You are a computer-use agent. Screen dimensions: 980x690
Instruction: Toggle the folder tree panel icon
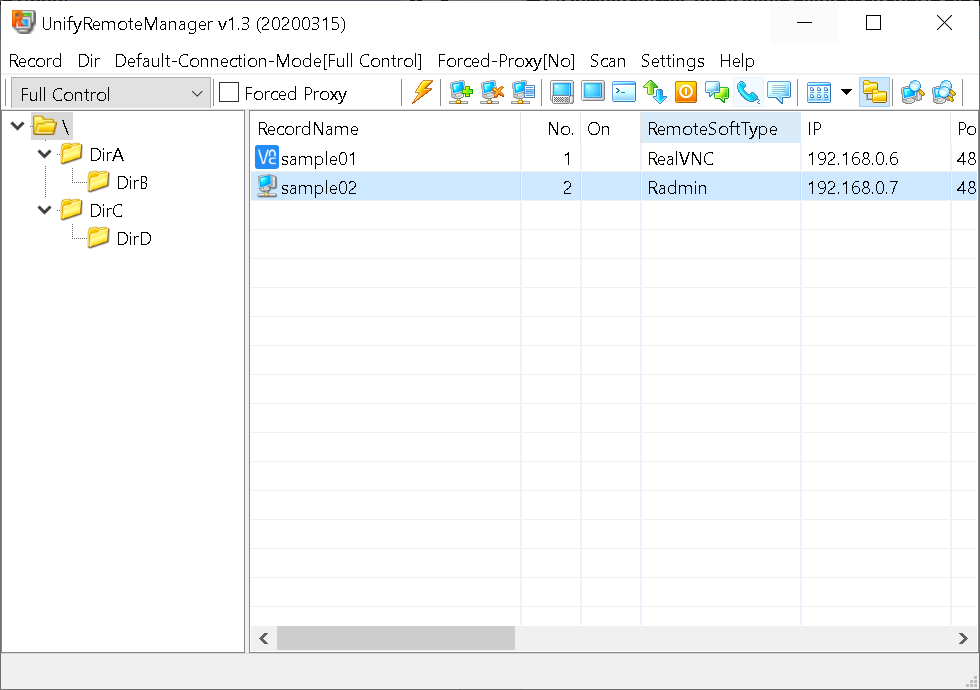coord(874,92)
